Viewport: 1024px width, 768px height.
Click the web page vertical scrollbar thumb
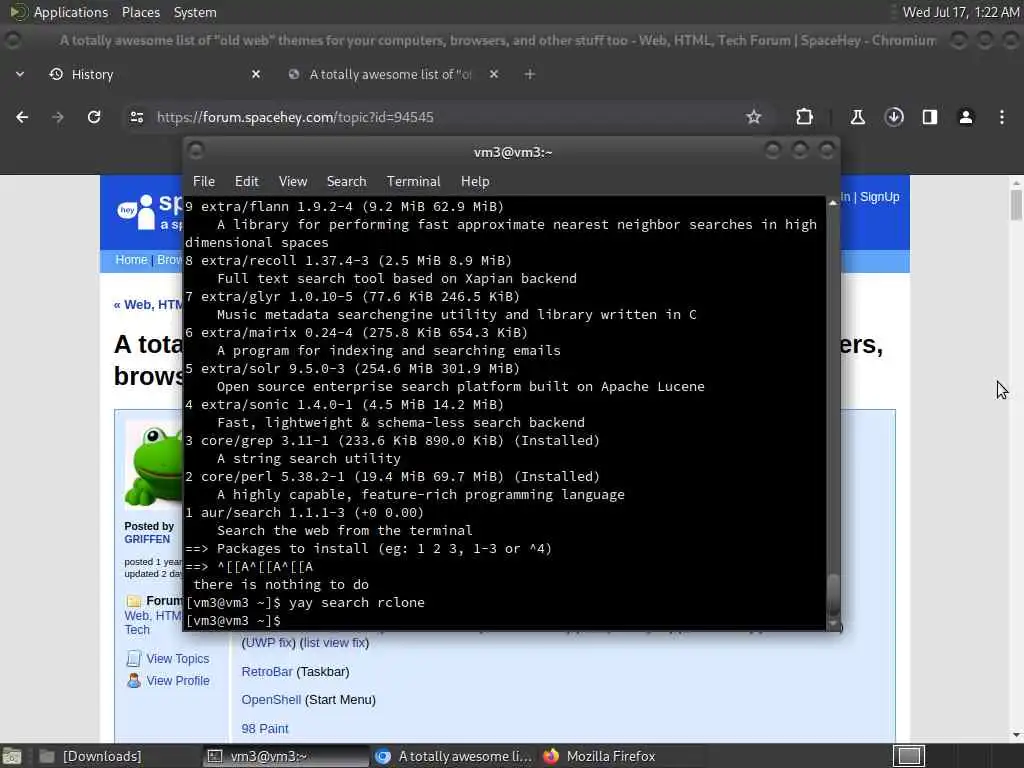tap(1016, 204)
